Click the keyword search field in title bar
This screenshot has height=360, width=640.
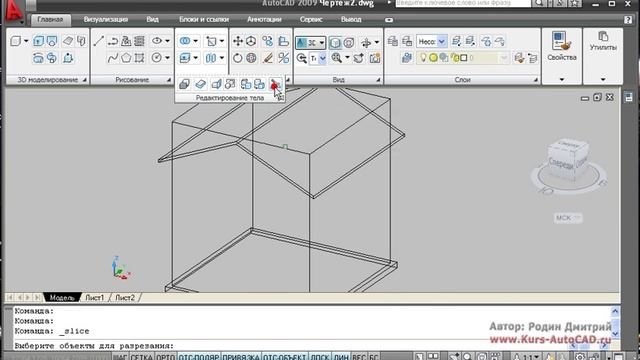463,3
